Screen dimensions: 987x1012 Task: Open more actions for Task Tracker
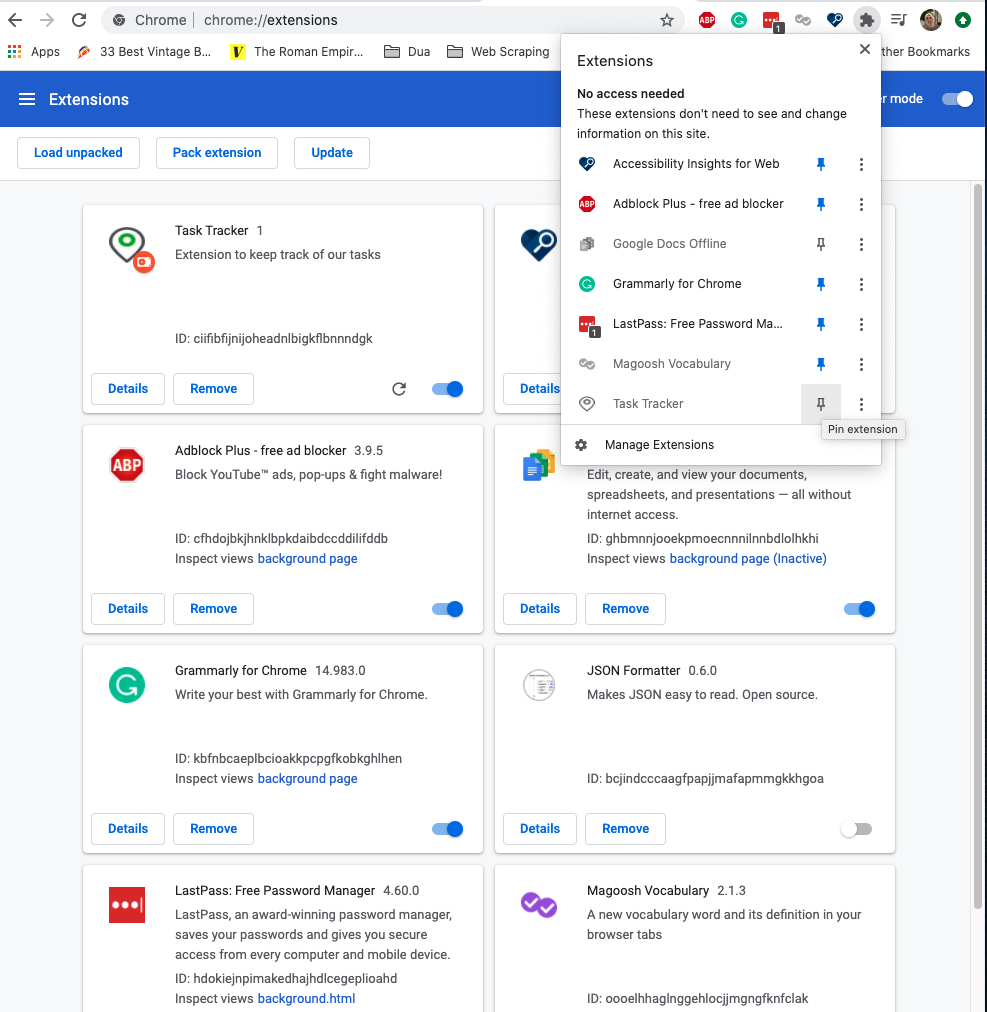(861, 404)
